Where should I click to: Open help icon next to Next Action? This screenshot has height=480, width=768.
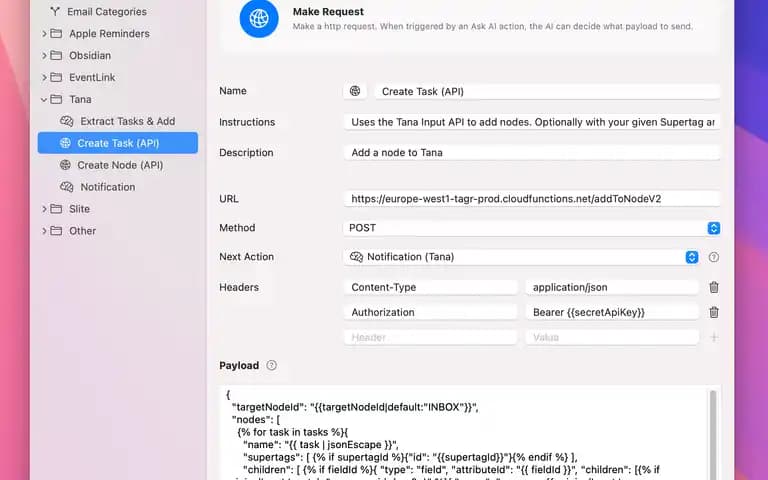coord(714,257)
